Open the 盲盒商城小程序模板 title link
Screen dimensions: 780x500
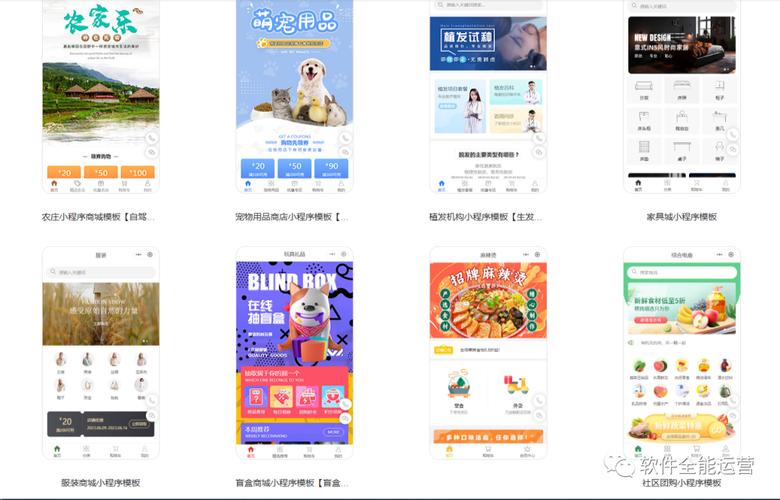point(292,482)
